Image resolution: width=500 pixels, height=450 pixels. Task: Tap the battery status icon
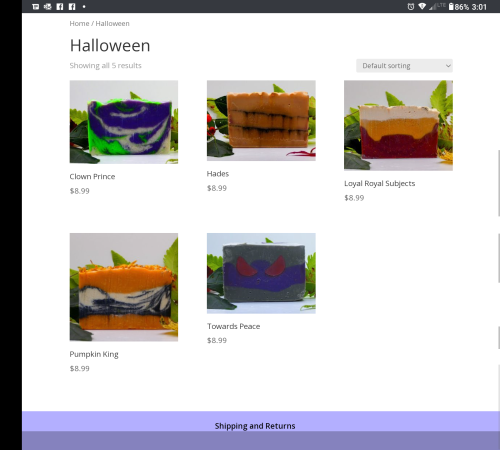(x=451, y=6)
